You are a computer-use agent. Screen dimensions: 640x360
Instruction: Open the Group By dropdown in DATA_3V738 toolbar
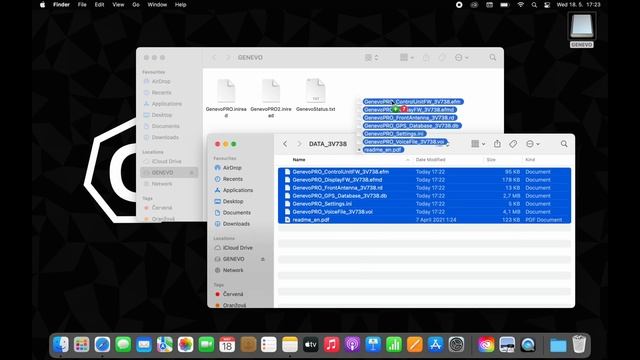tap(478, 144)
